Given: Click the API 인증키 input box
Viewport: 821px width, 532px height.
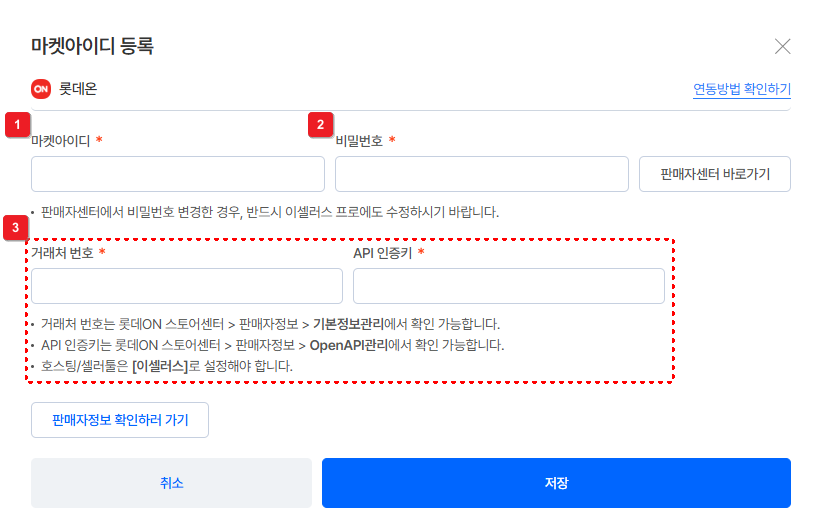Looking at the screenshot, I should pyautogui.click(x=508, y=286).
